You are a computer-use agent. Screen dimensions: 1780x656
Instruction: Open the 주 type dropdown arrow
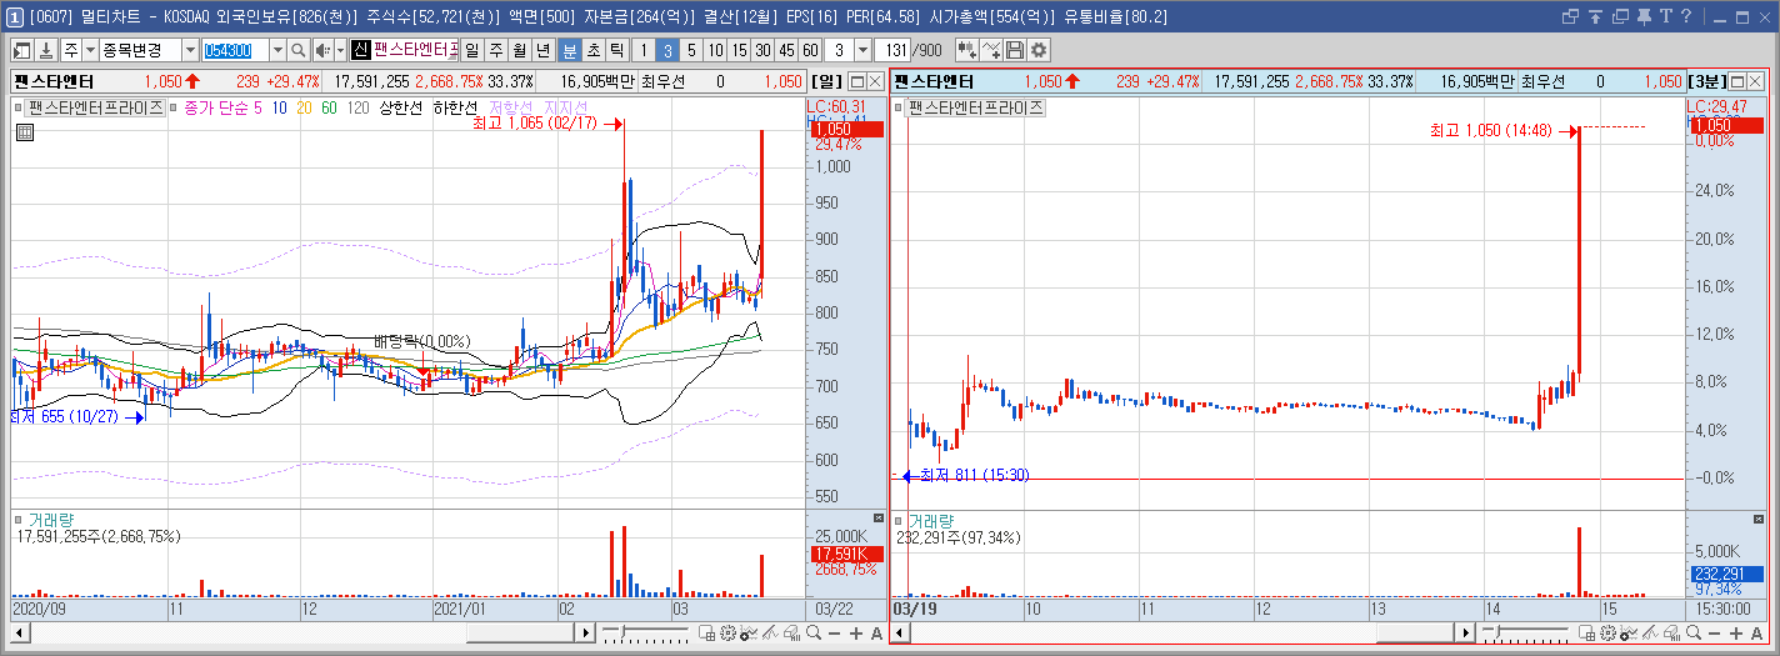pos(90,50)
